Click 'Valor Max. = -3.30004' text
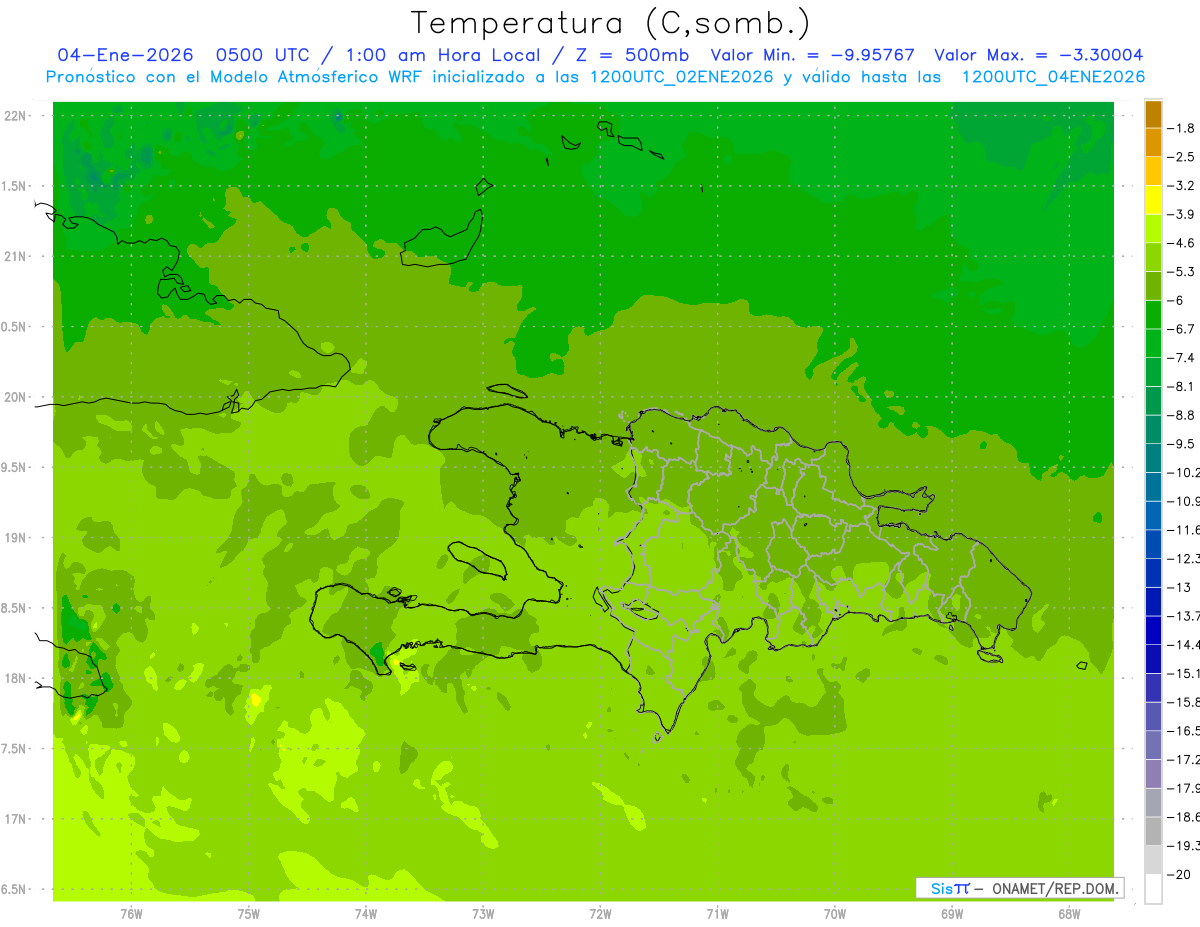The image size is (1200, 927). 1038,55
